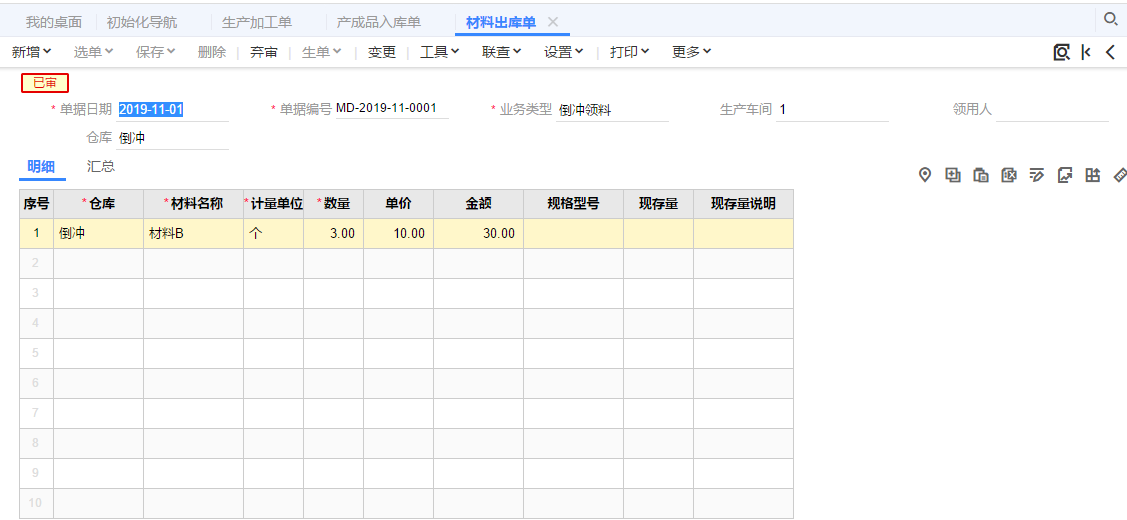Switch to the 汇总 summary tab
Screen dimensions: 1127x520
pos(101,166)
